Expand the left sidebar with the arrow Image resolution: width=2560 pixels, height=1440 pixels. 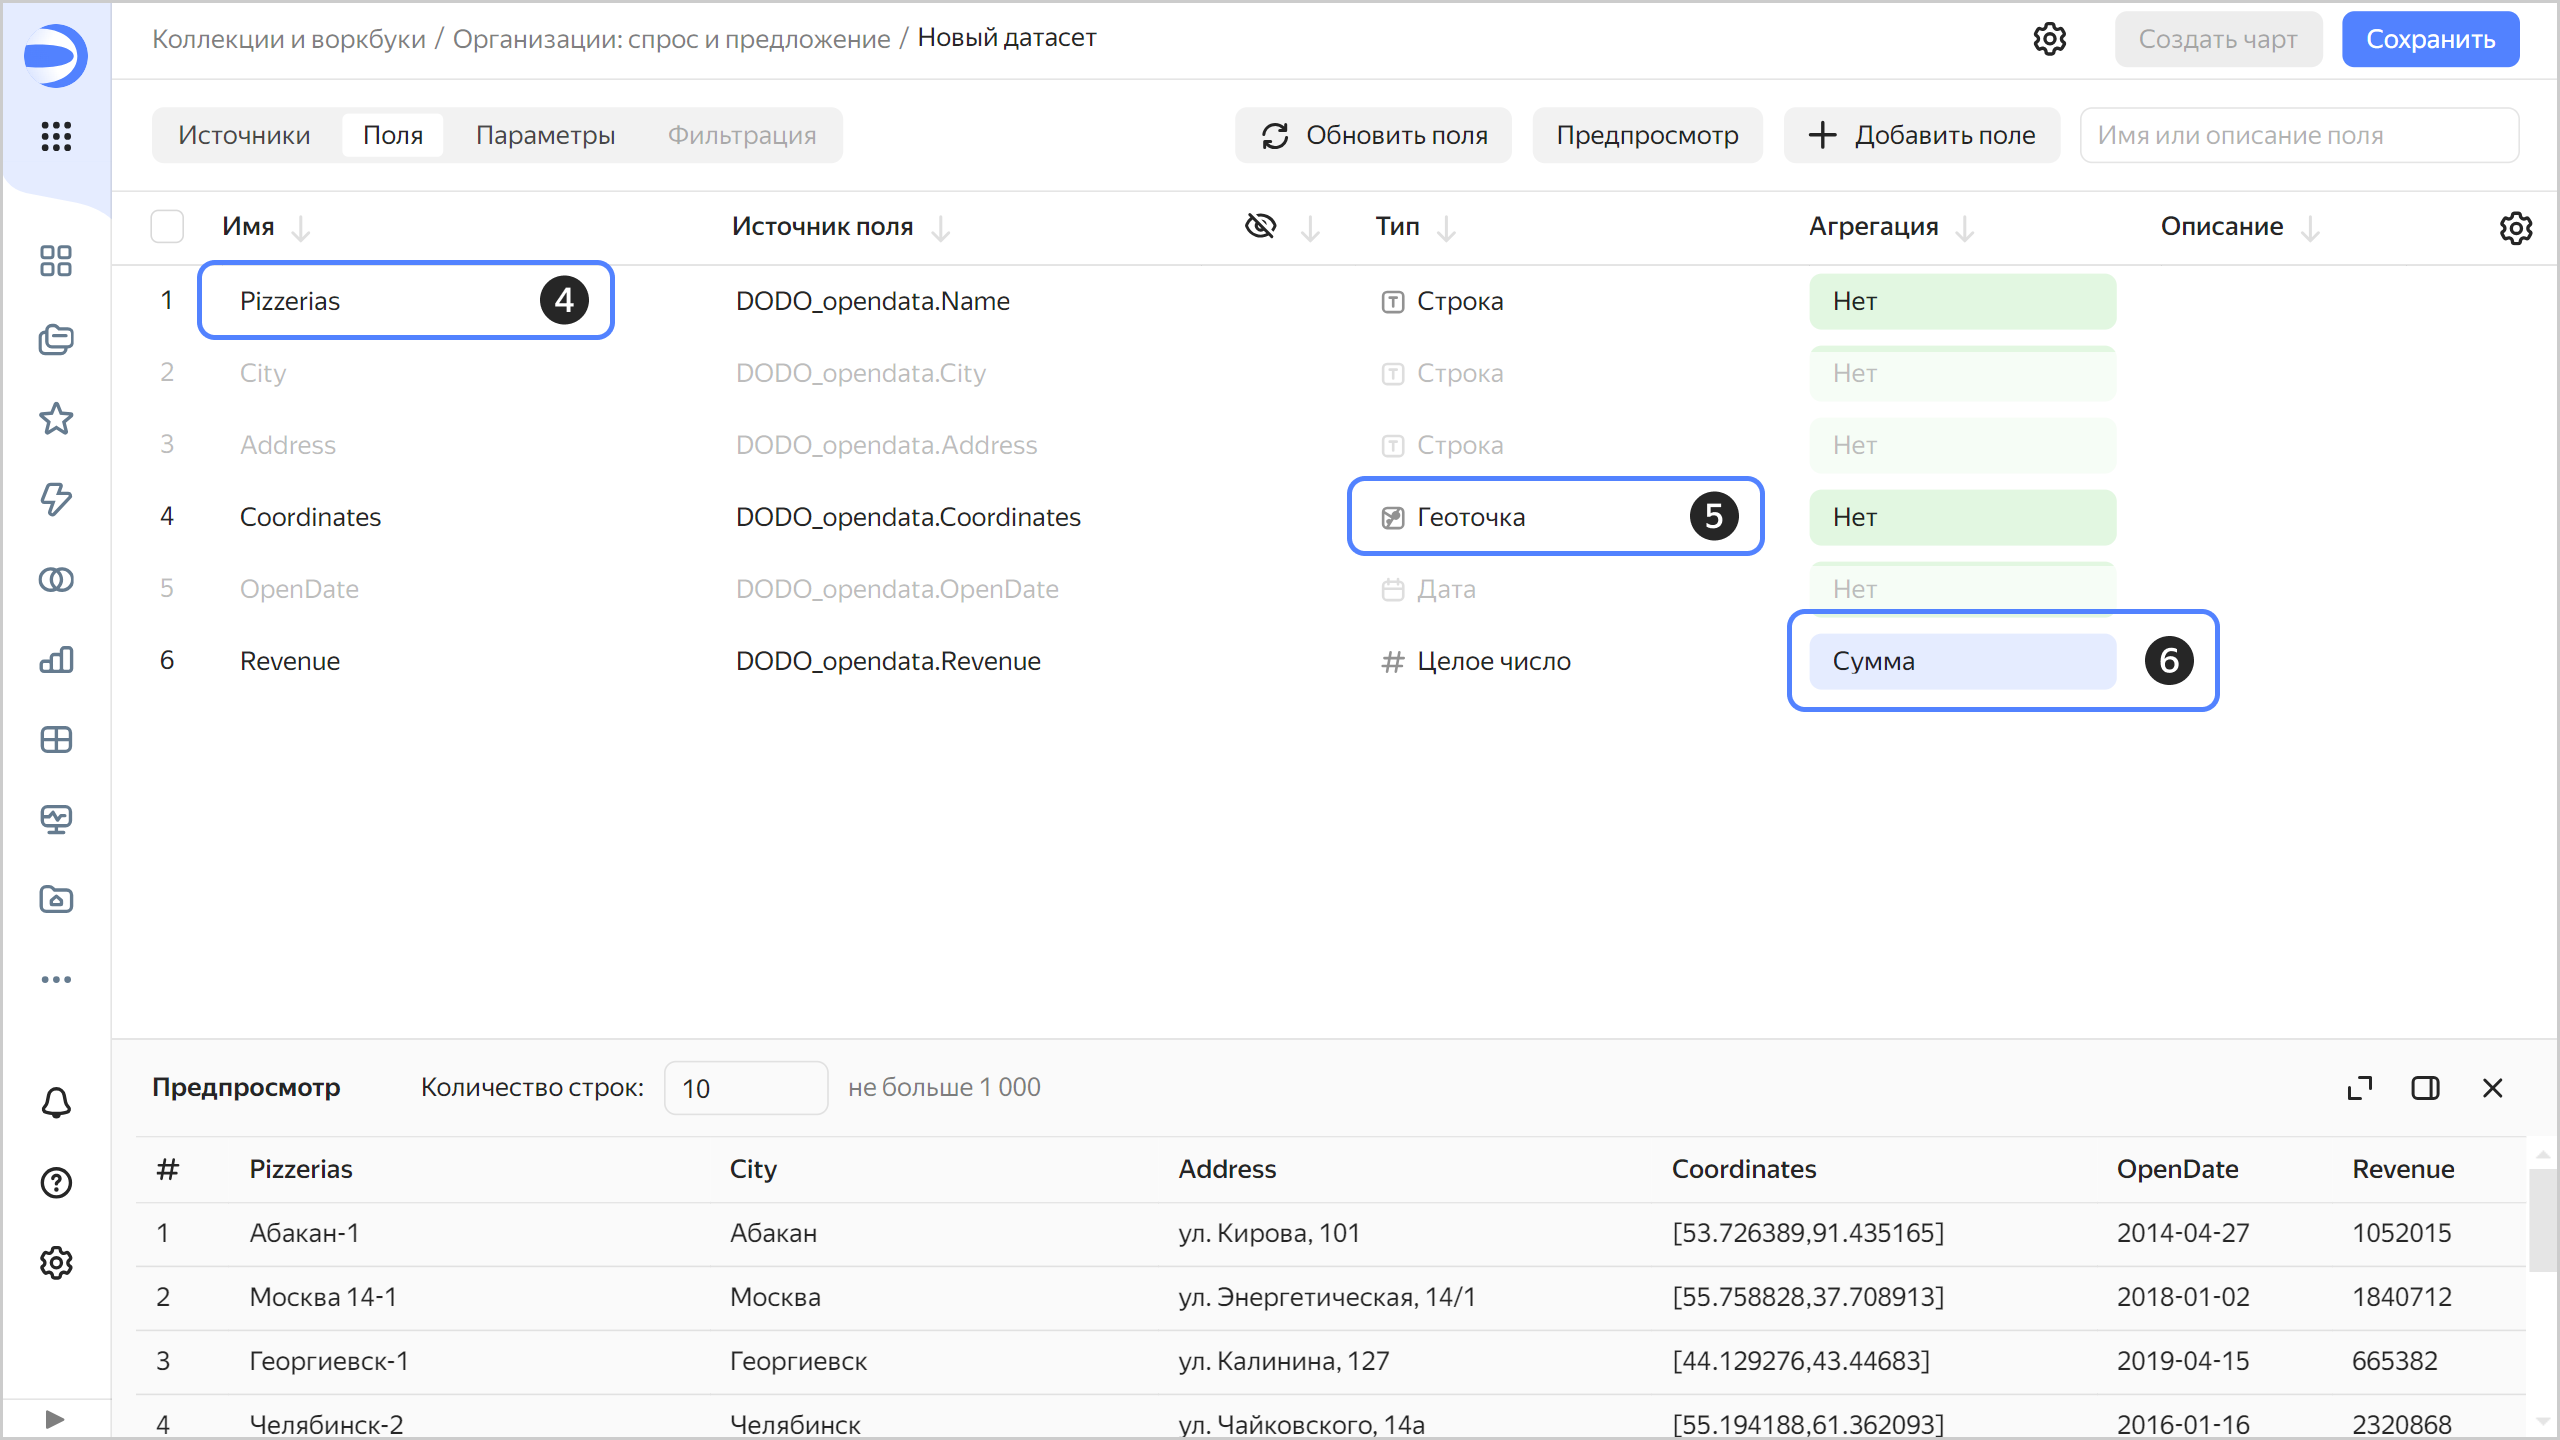(x=55, y=1419)
